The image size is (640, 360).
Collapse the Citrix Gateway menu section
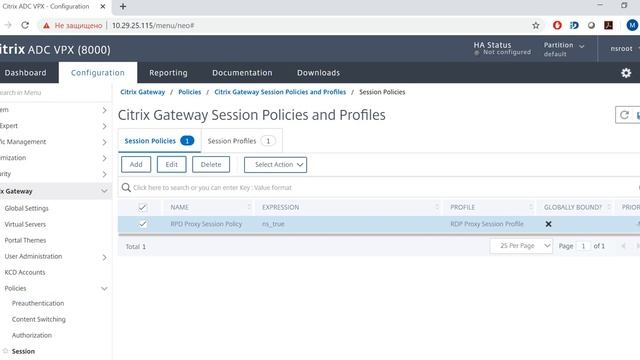click(x=104, y=191)
